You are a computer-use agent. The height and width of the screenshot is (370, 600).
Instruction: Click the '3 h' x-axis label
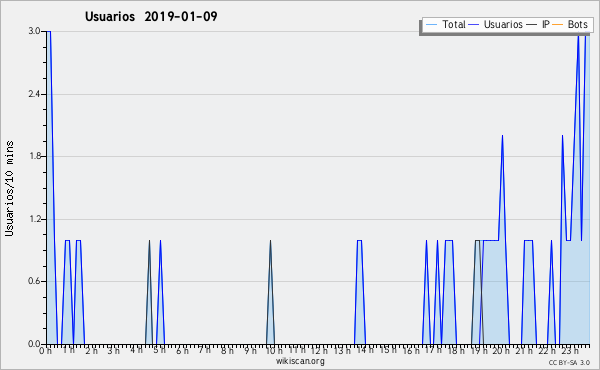pos(114,351)
